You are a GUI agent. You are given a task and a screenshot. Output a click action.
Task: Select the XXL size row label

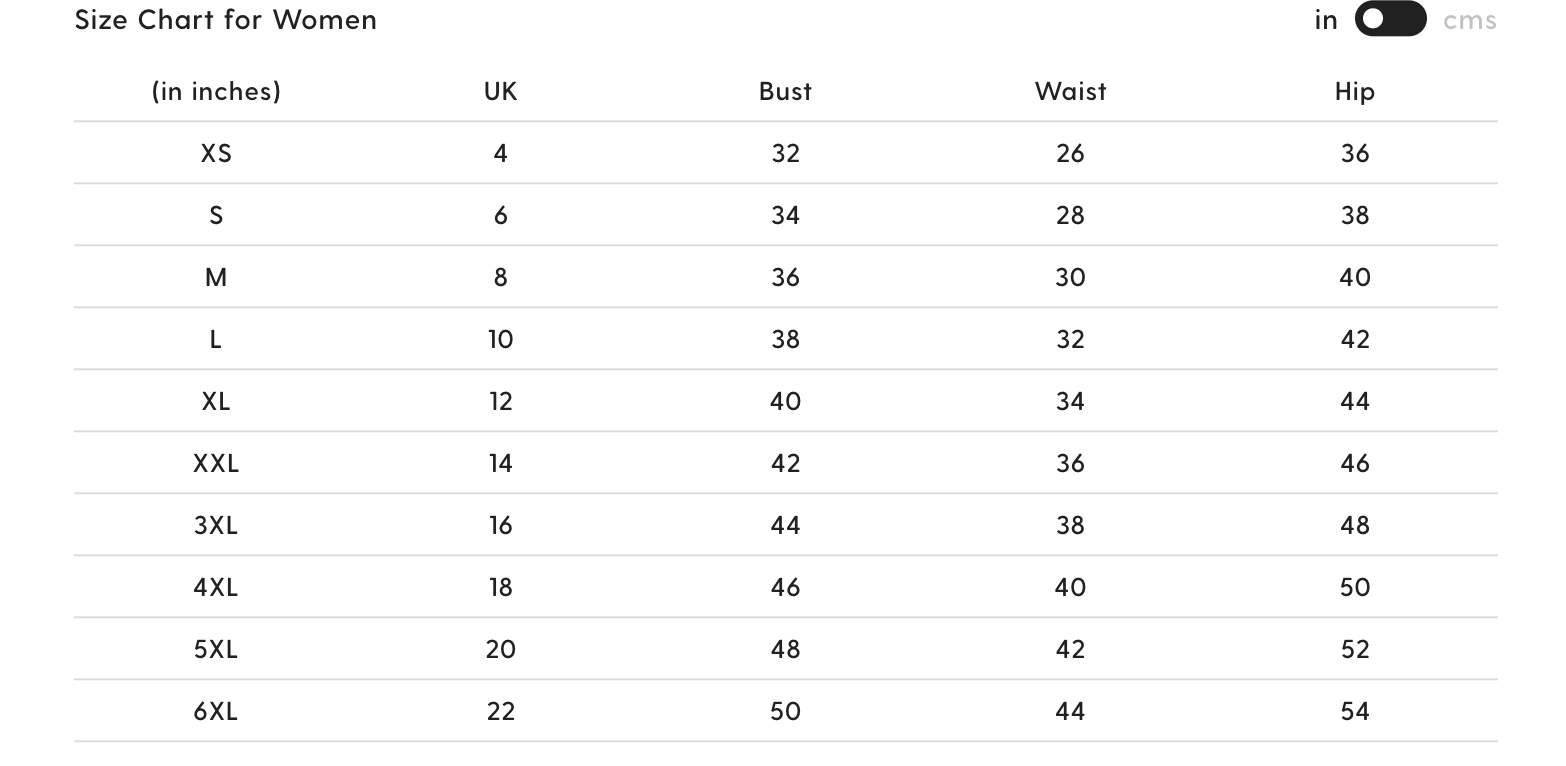tap(216, 463)
